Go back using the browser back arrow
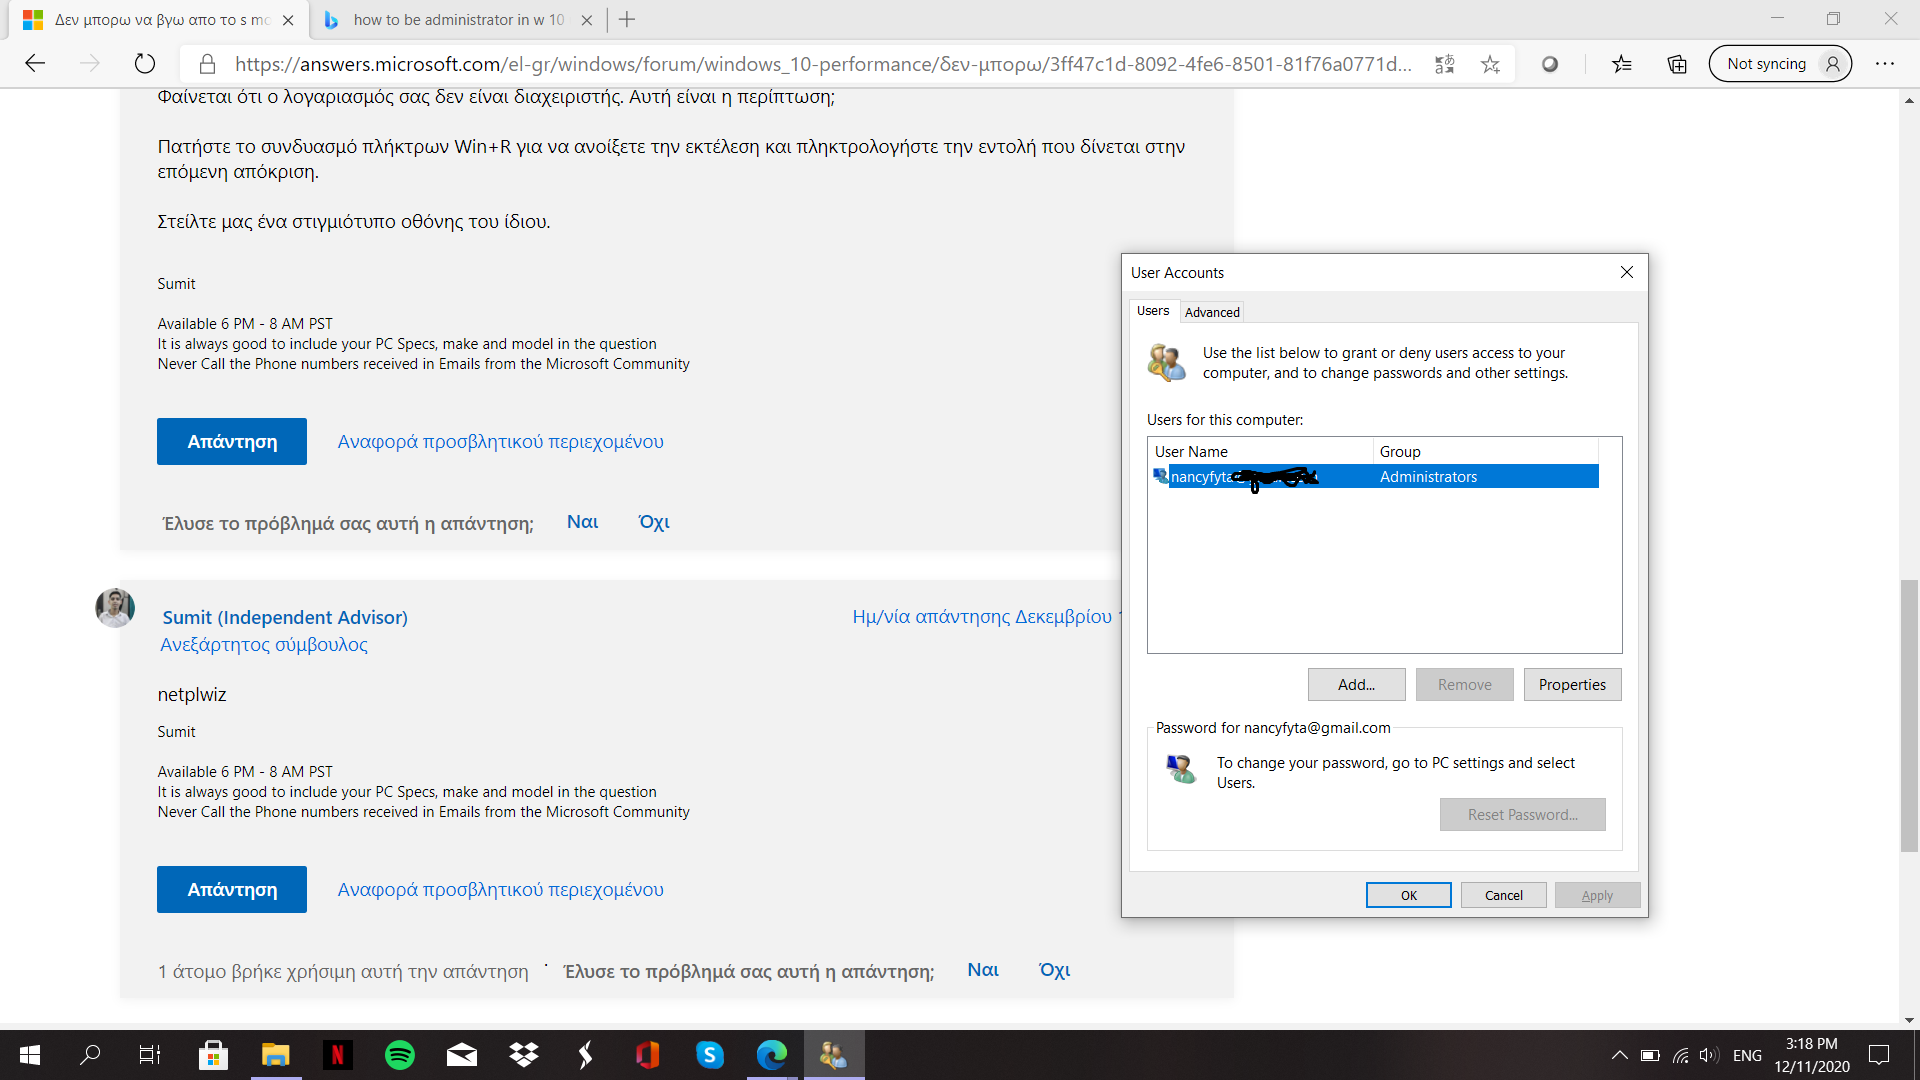 [35, 64]
